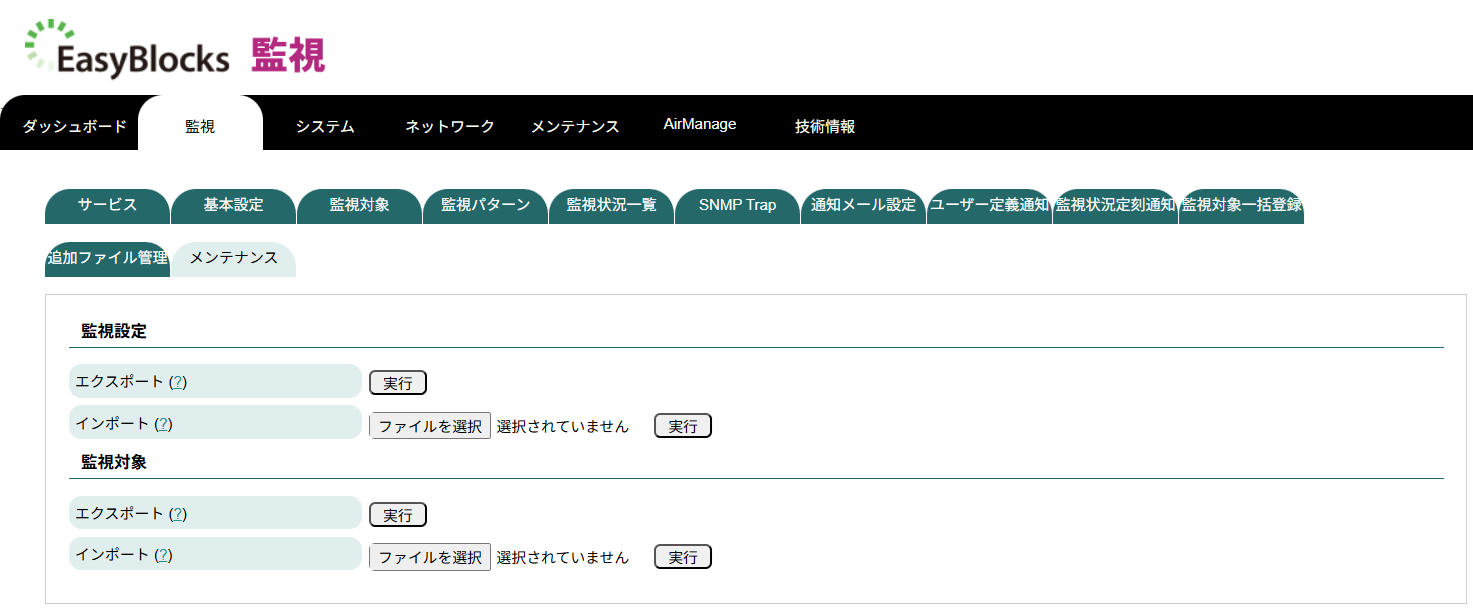Switch to the 監視パターン sub-tab
The height and width of the screenshot is (609, 1473).
pos(485,205)
